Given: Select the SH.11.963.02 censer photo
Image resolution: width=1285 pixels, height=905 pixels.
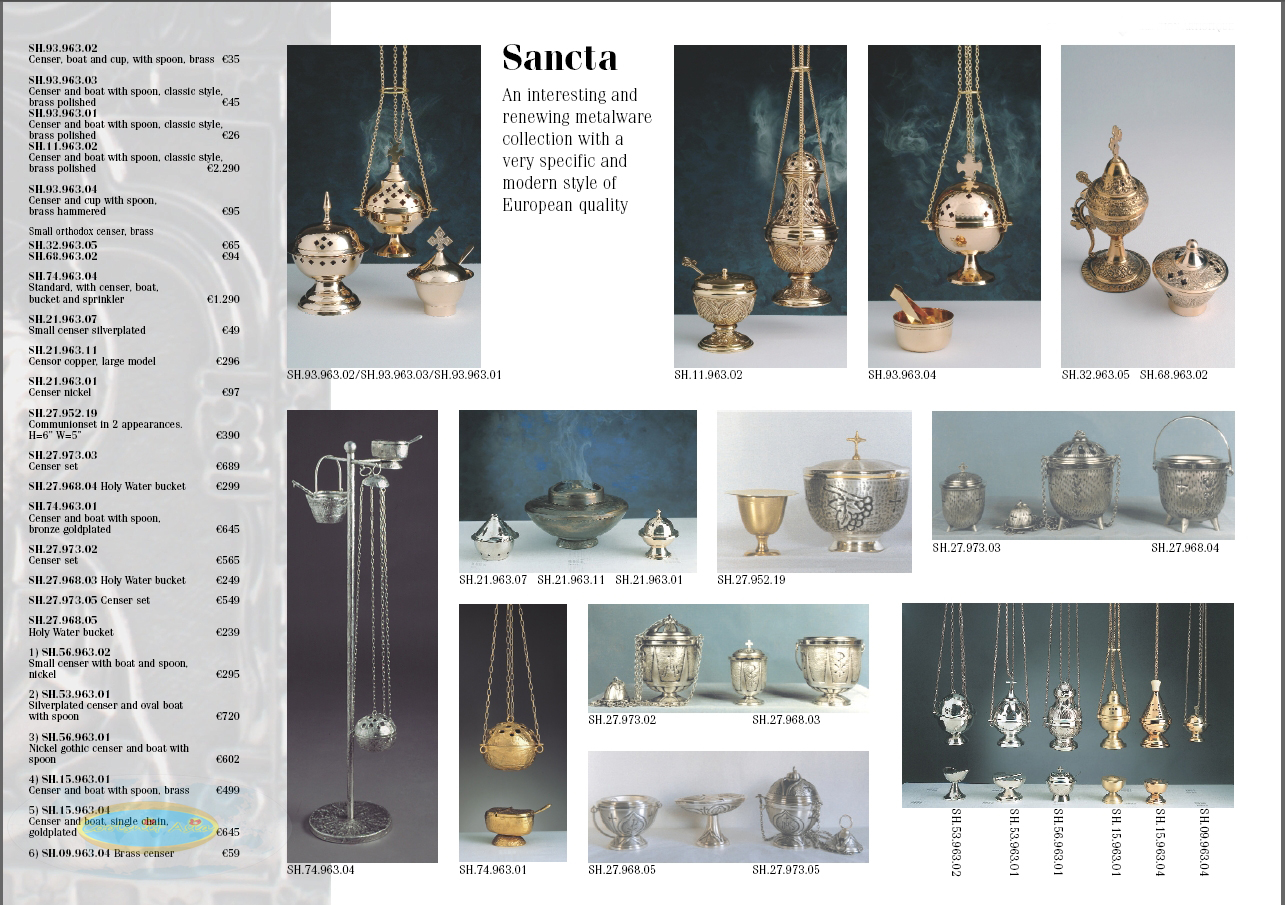Looking at the screenshot, I should click(760, 206).
